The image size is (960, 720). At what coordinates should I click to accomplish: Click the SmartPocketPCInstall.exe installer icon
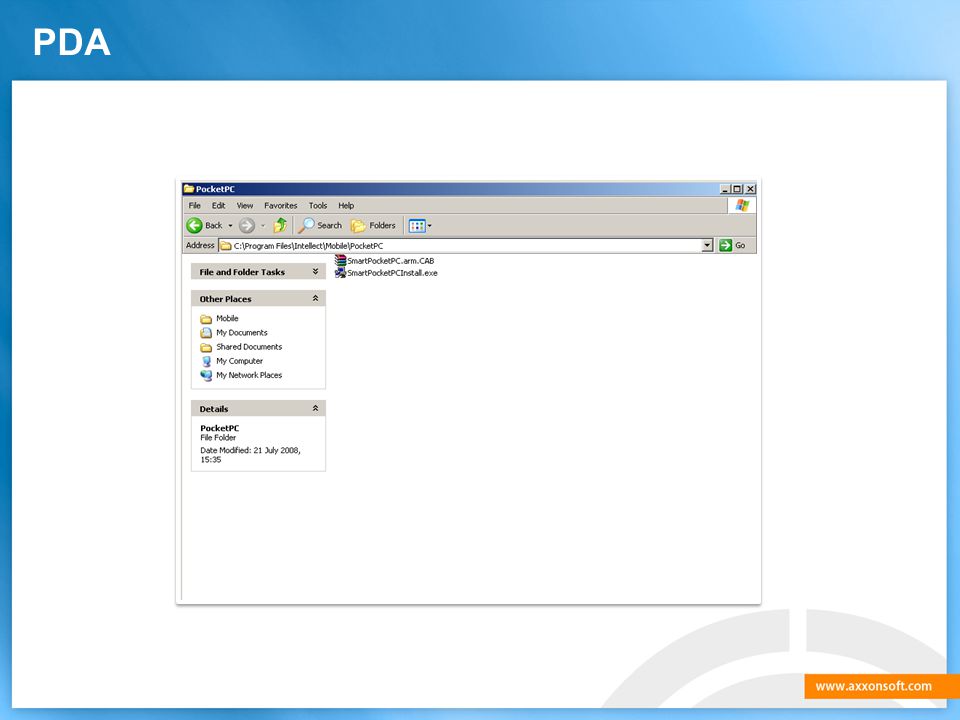pyautogui.click(x=340, y=273)
